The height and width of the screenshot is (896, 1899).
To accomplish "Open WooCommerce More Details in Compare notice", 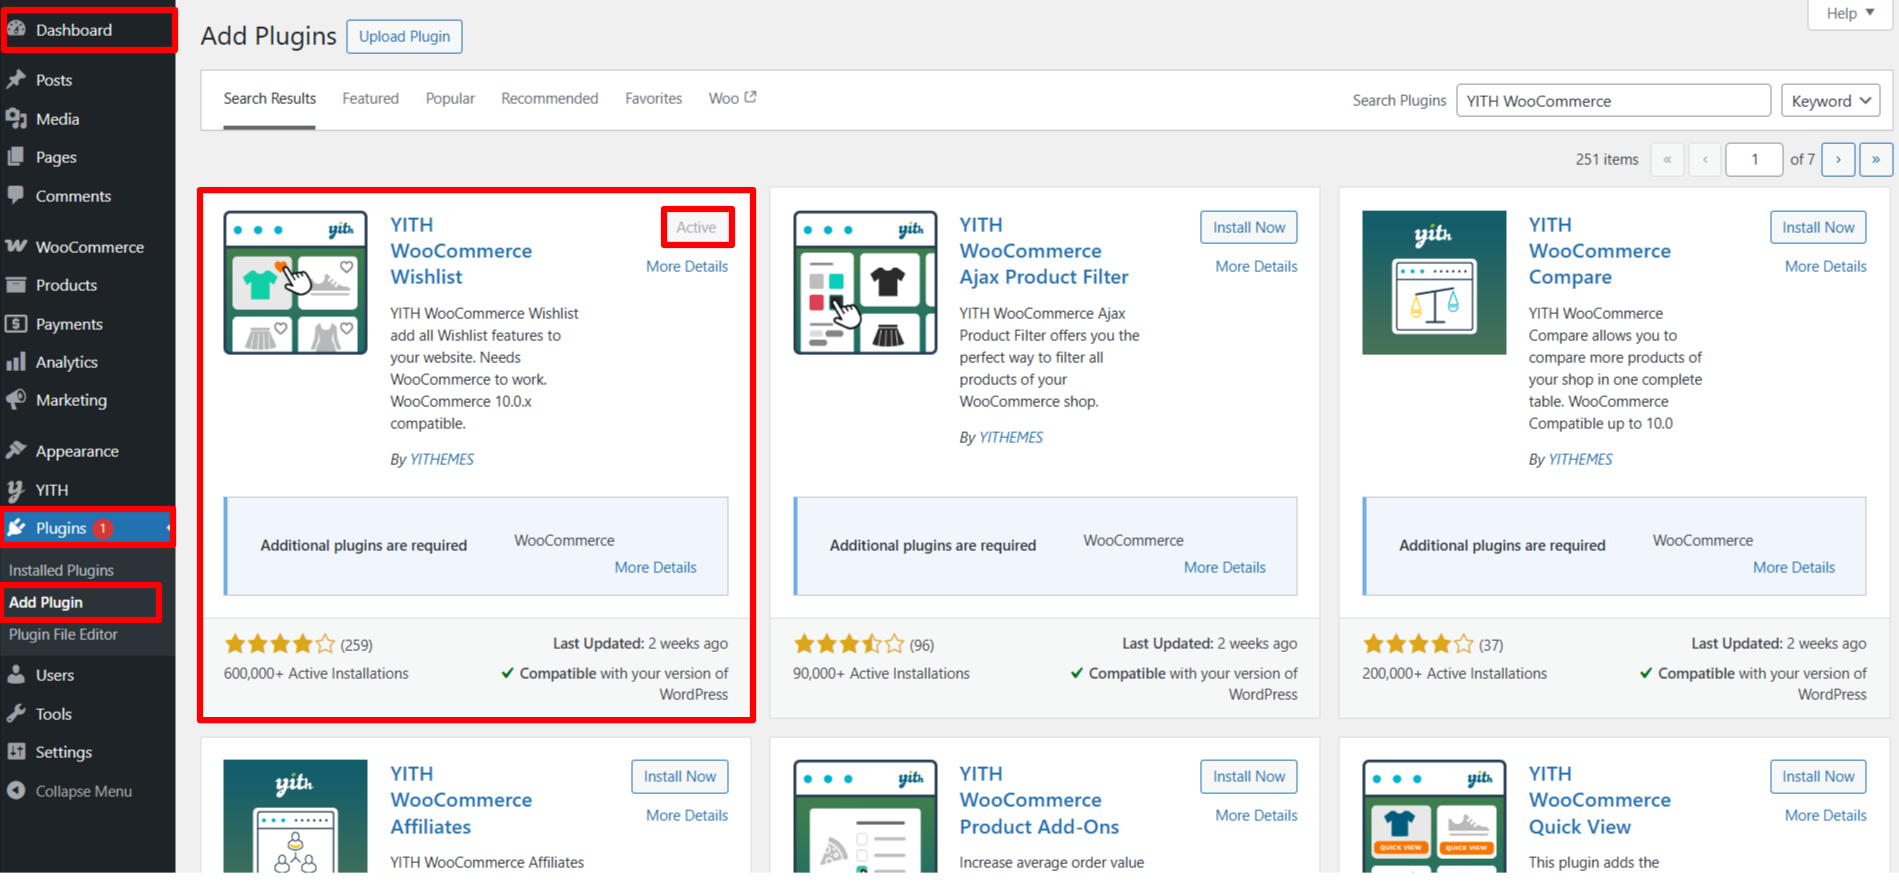I will click(1794, 567).
